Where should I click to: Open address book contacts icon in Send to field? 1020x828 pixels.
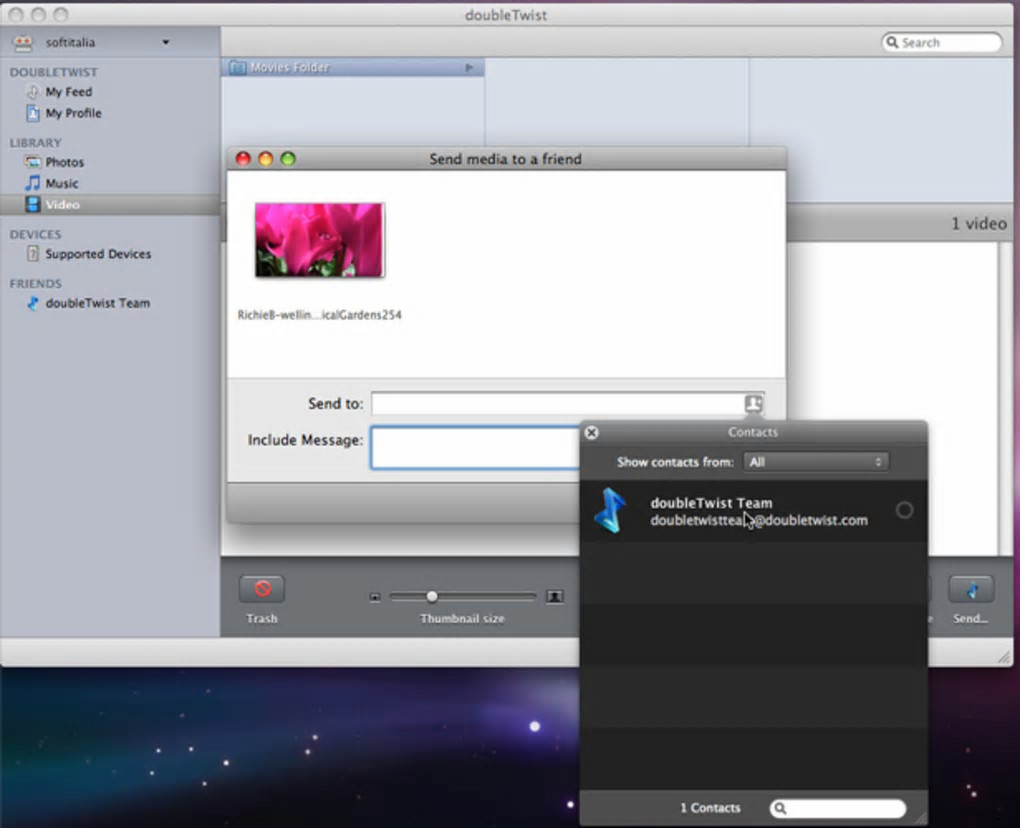tap(753, 403)
